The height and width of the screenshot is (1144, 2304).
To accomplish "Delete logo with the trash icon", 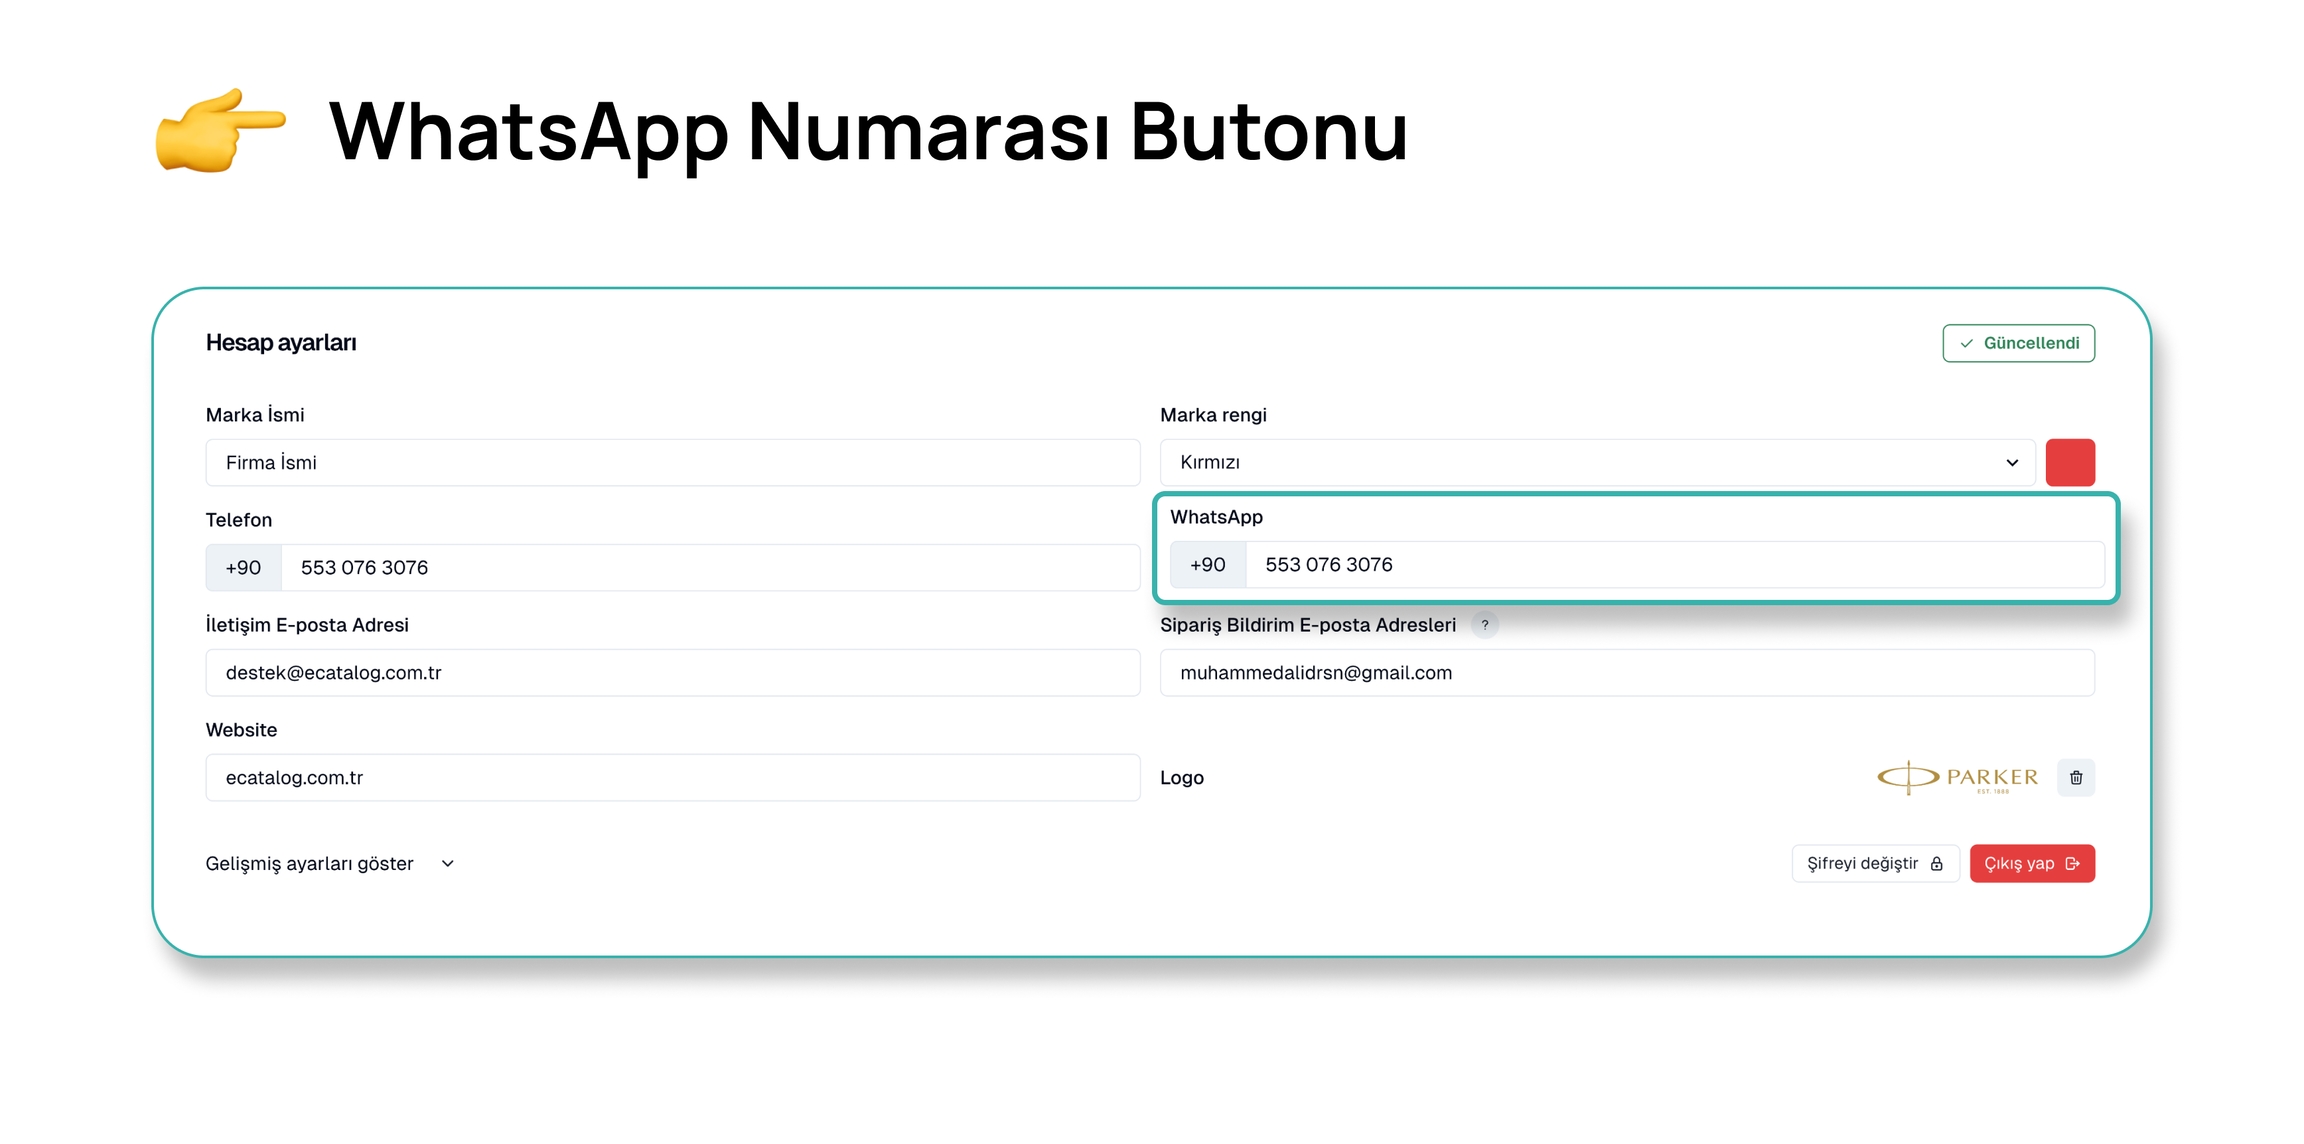I will [2075, 777].
